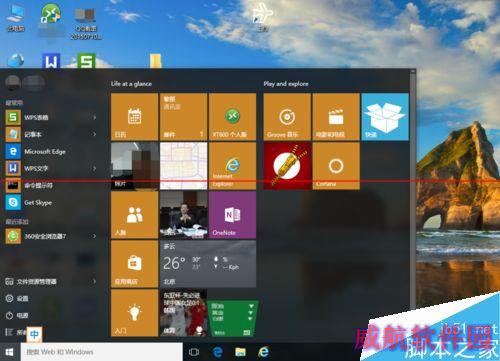
Task: Open the People tile
Action: [x=134, y=215]
